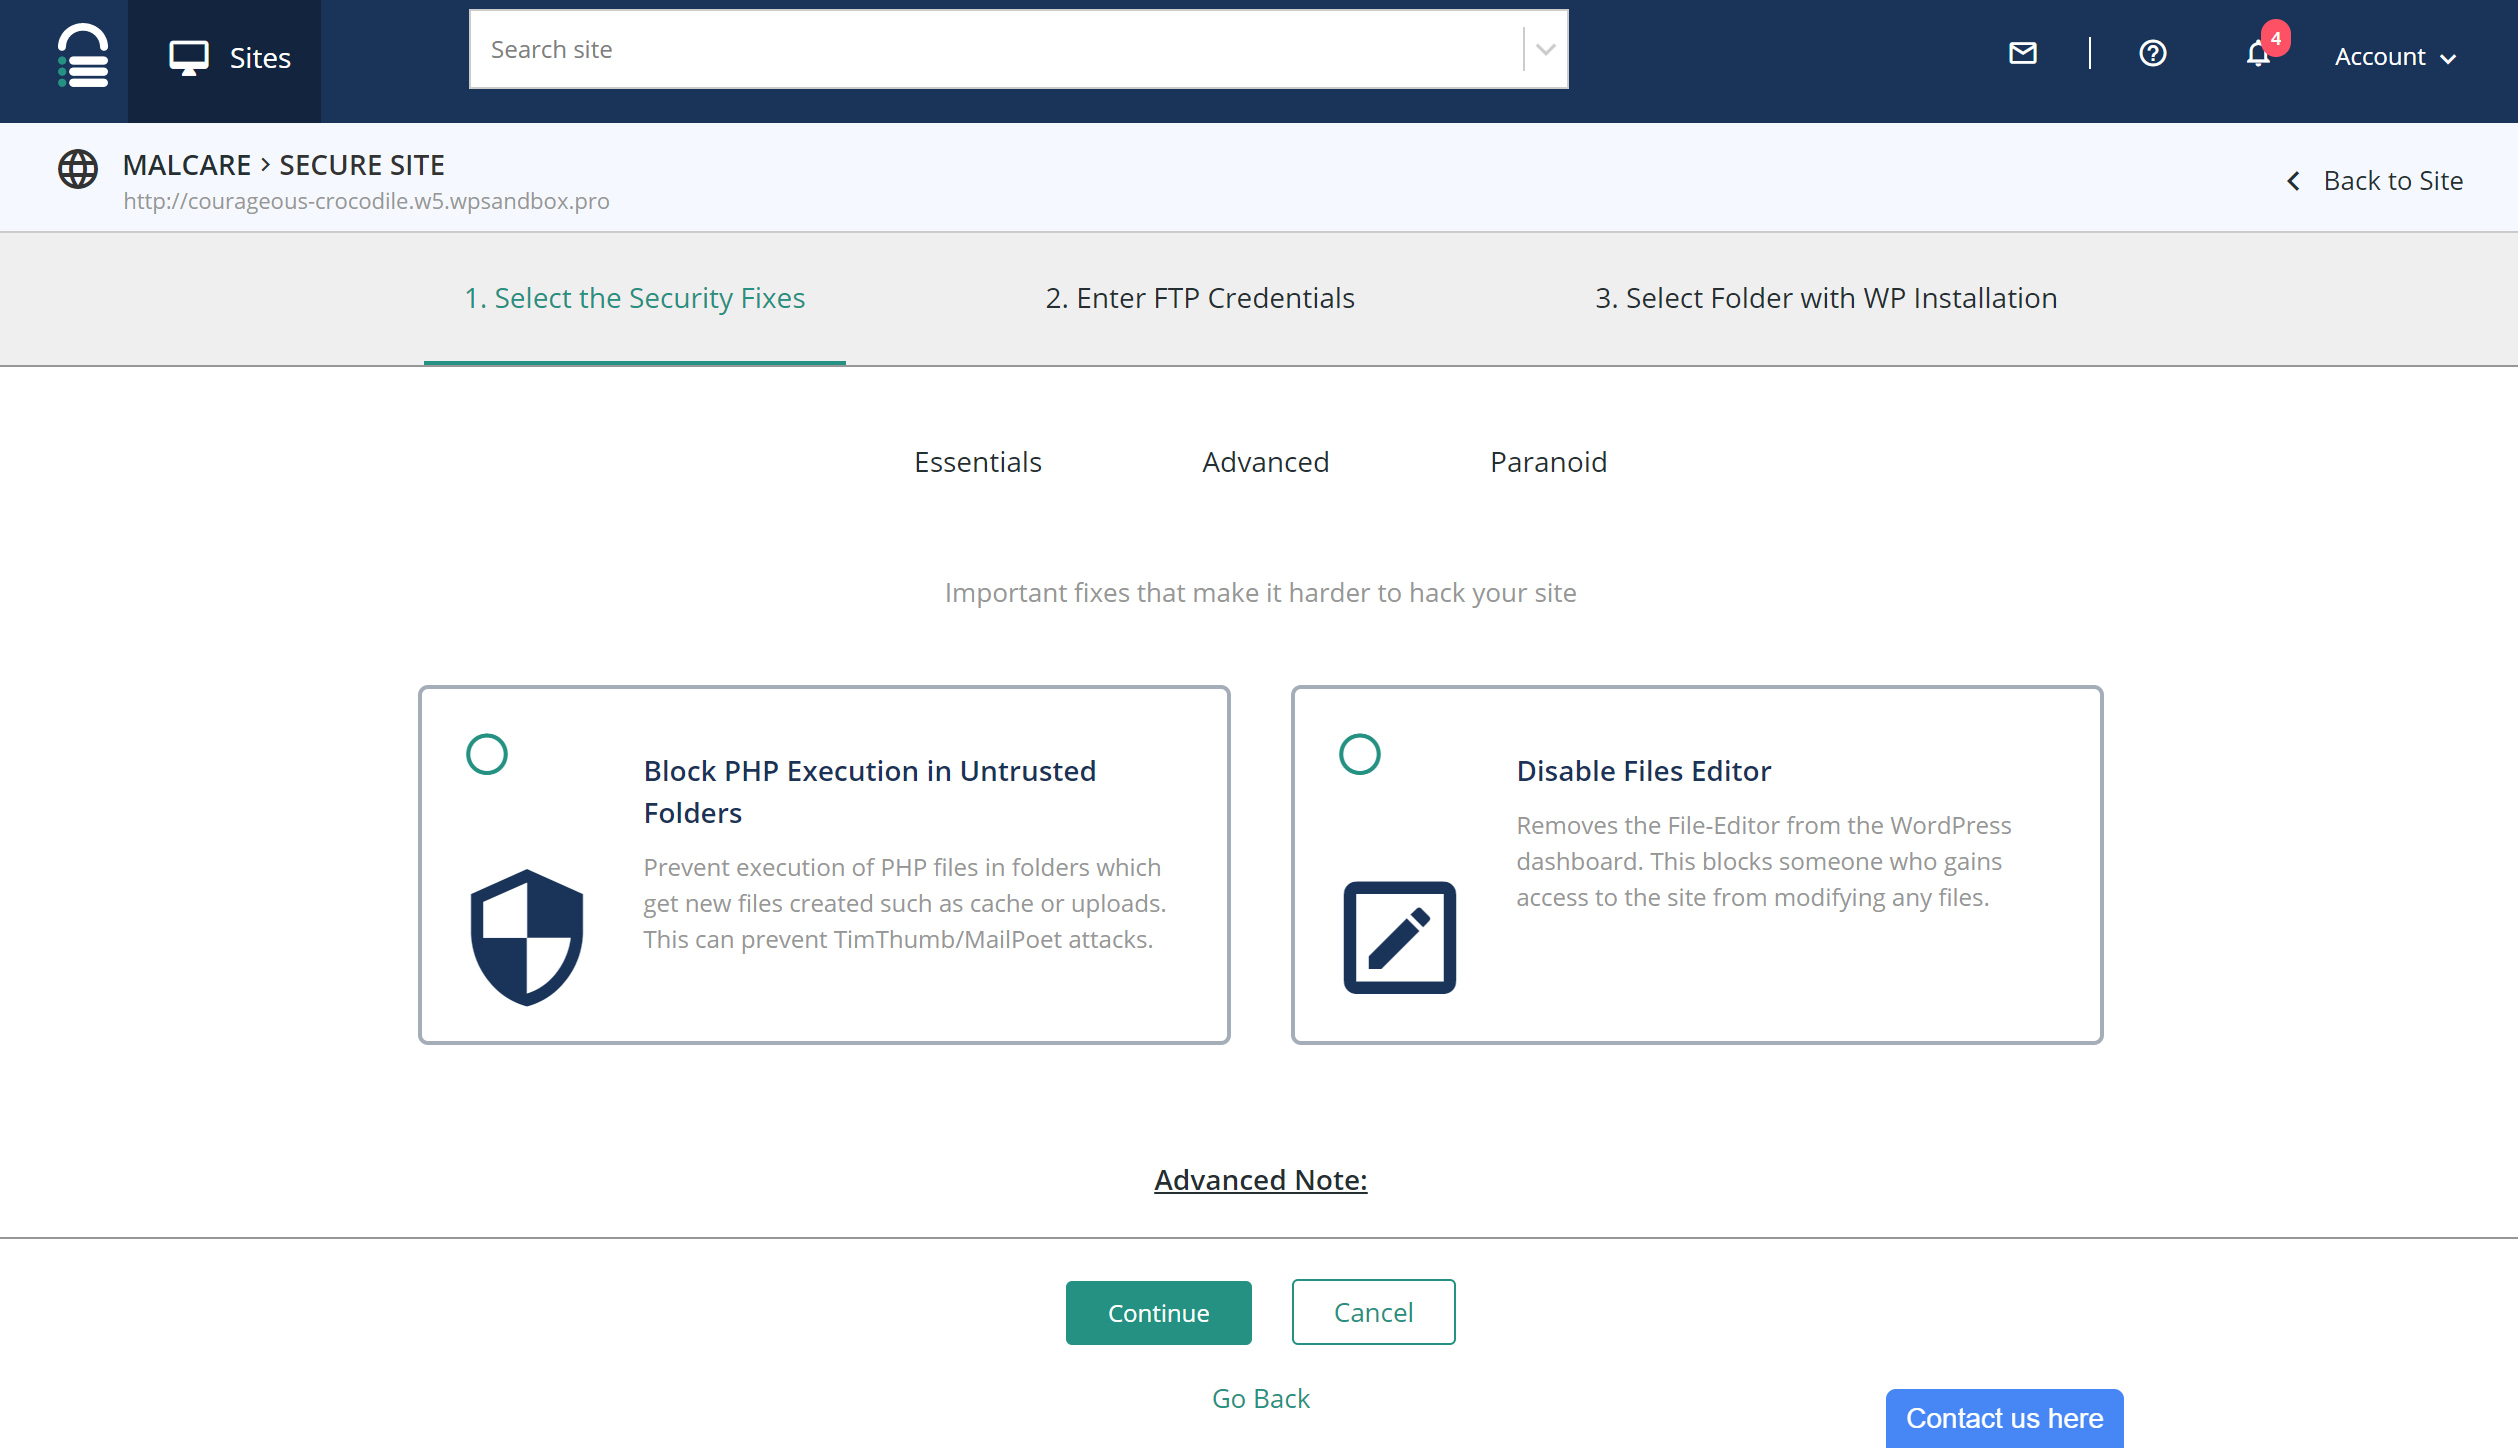Click the Back to Site chevron
Viewport: 2518px width, 1448px height.
tap(2294, 181)
